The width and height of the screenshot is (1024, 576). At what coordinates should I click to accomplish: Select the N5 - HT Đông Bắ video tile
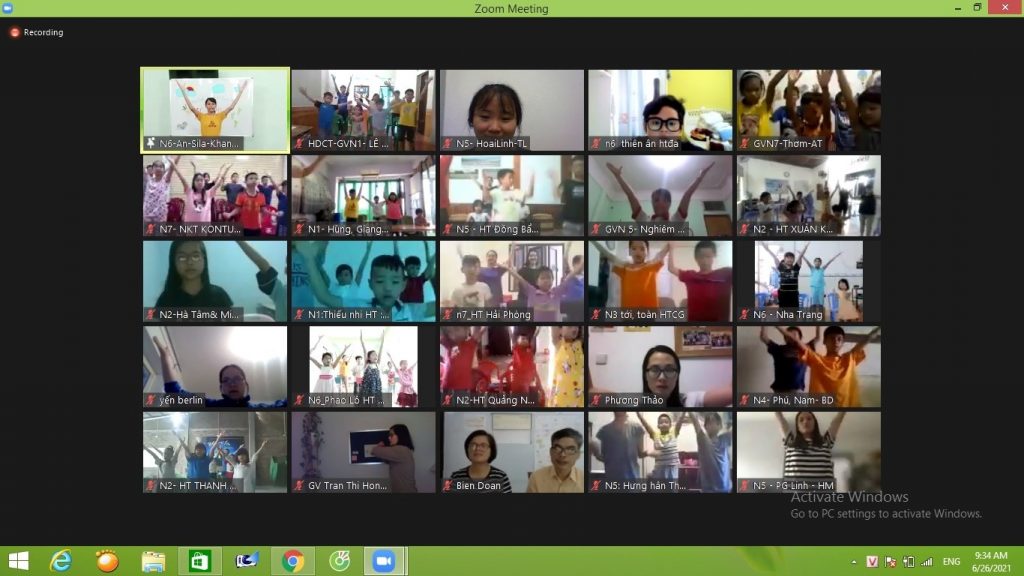pyautogui.click(x=512, y=196)
